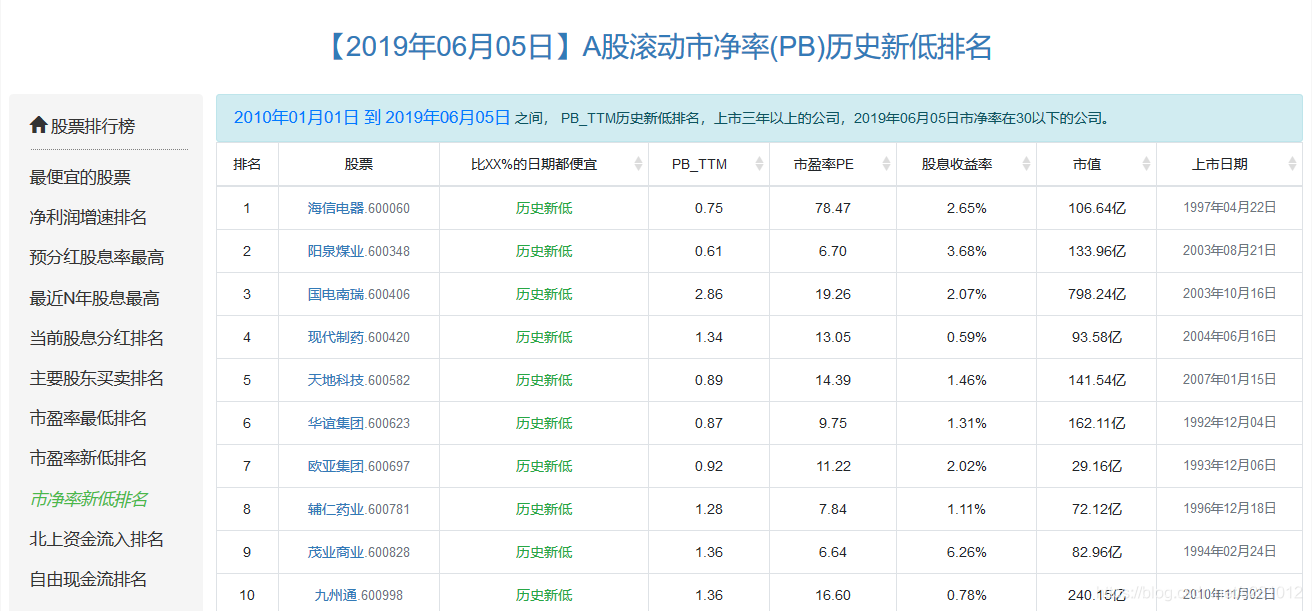Click the 排名 column header
1312x611 pixels.
[247, 164]
